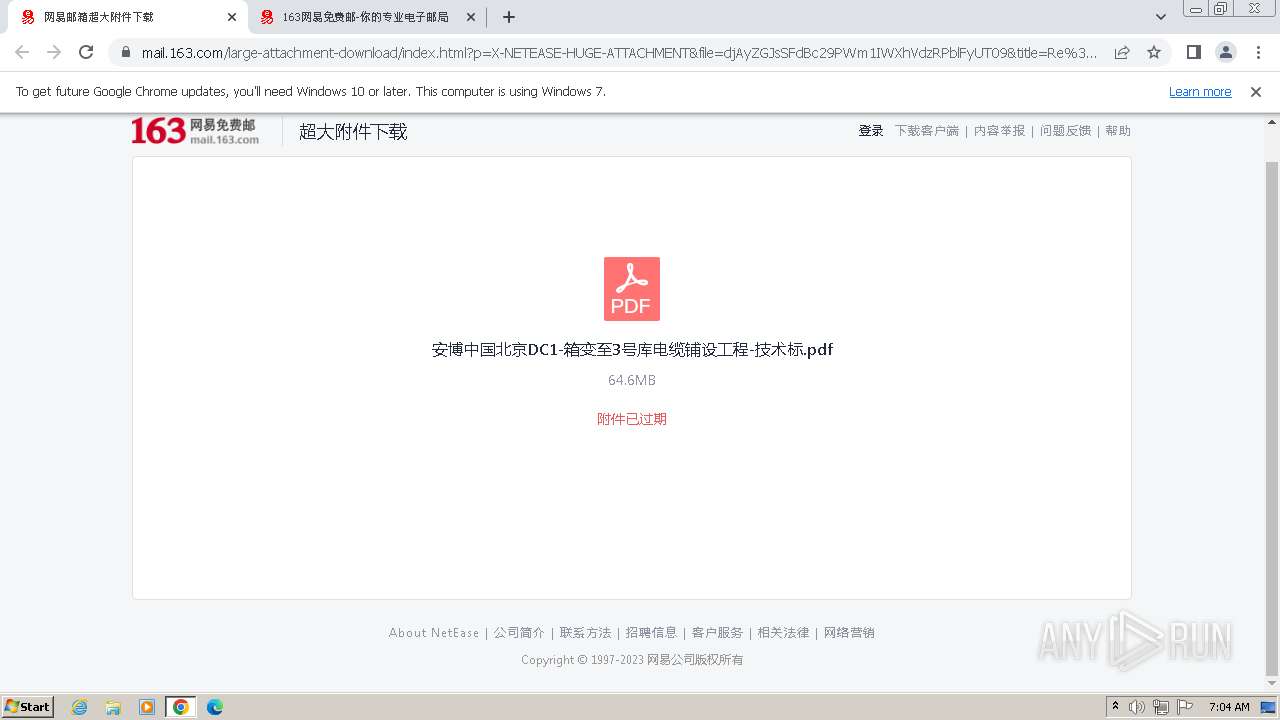The height and width of the screenshot is (720, 1280).
Task: Click the red 附件已过期 message
Action: tap(632, 419)
